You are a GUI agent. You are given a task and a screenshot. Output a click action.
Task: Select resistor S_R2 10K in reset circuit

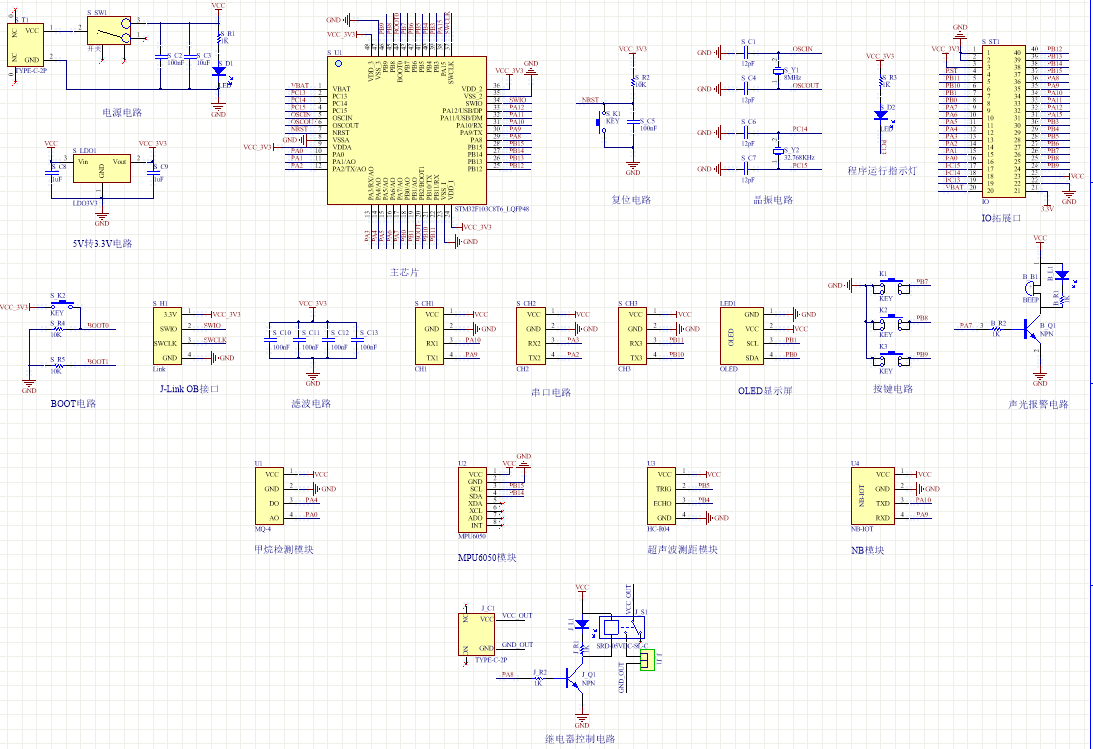[633, 82]
